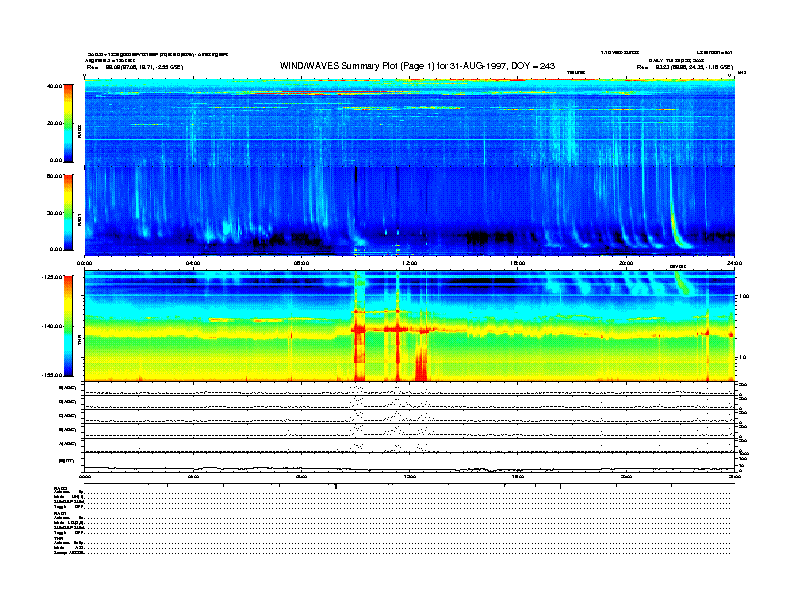Click the 20.00 value on RAD2 scale
The width and height of the screenshot is (792, 612).
pos(54,123)
